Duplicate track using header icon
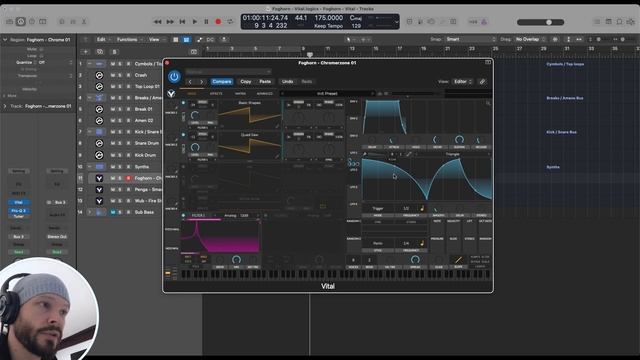This screenshot has width=640, height=360. (x=100, y=52)
